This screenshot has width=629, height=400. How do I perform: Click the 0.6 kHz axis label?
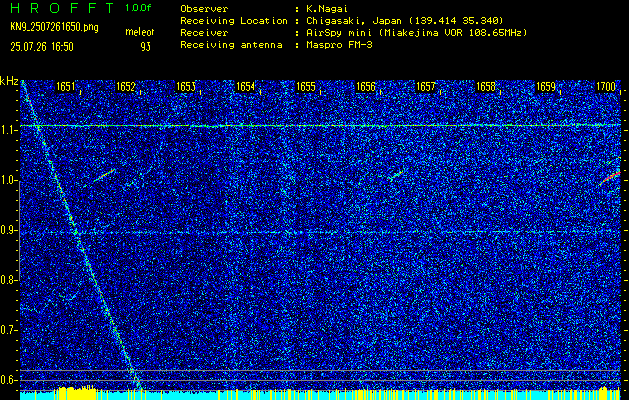tap(8, 380)
